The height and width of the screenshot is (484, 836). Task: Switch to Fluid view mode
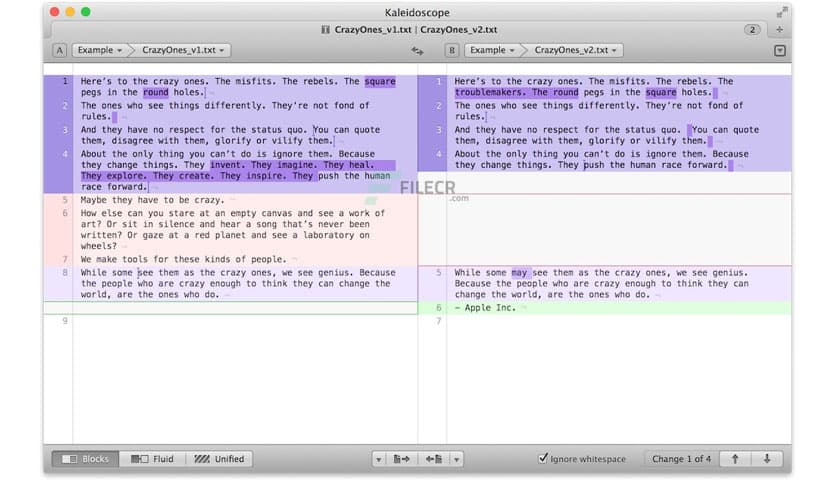(x=152, y=459)
